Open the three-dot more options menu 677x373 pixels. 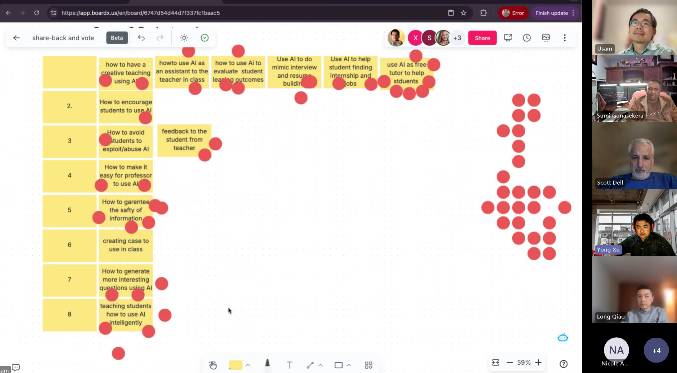564,38
